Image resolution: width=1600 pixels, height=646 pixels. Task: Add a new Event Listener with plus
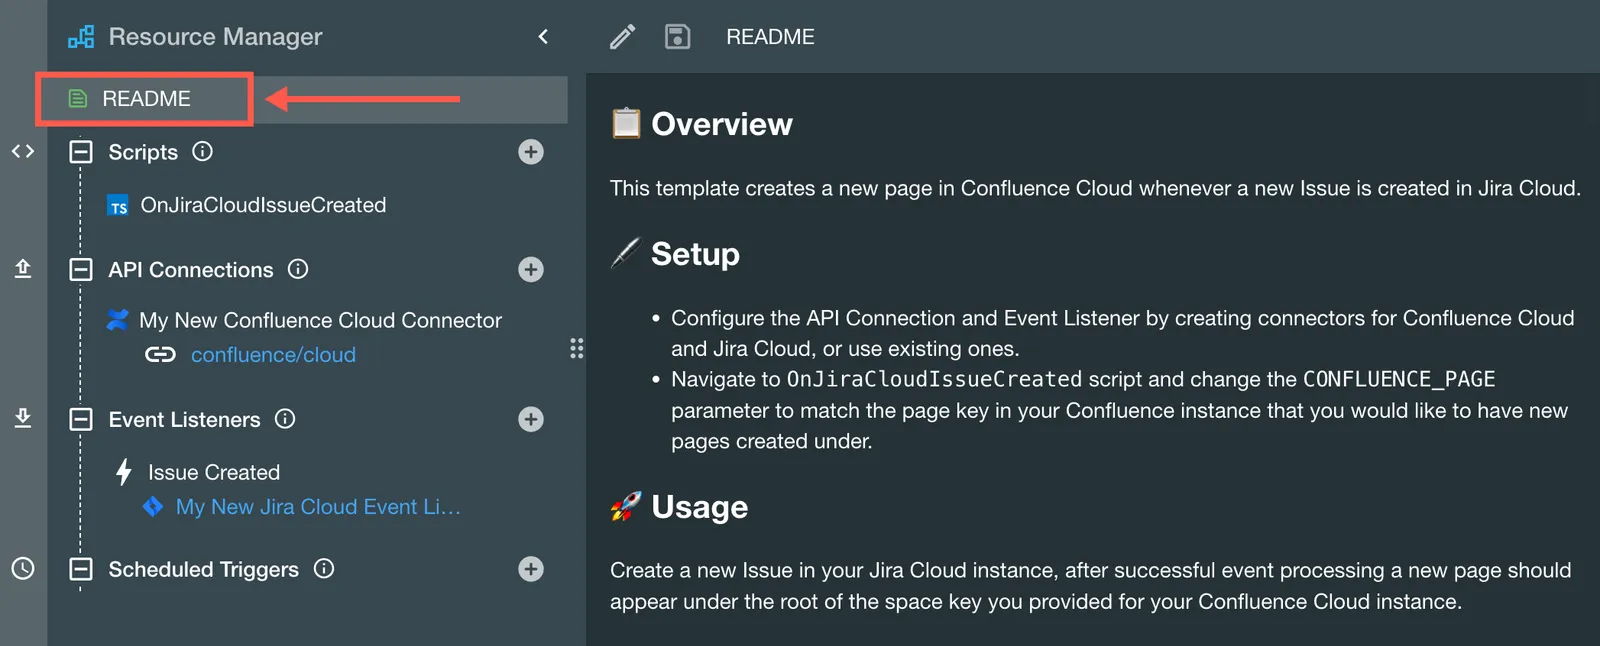coord(531,419)
